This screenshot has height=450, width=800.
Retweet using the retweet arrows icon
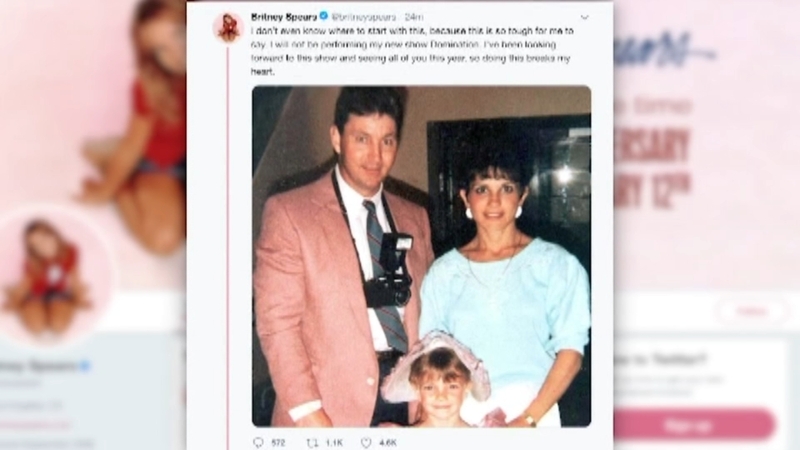click(x=312, y=443)
